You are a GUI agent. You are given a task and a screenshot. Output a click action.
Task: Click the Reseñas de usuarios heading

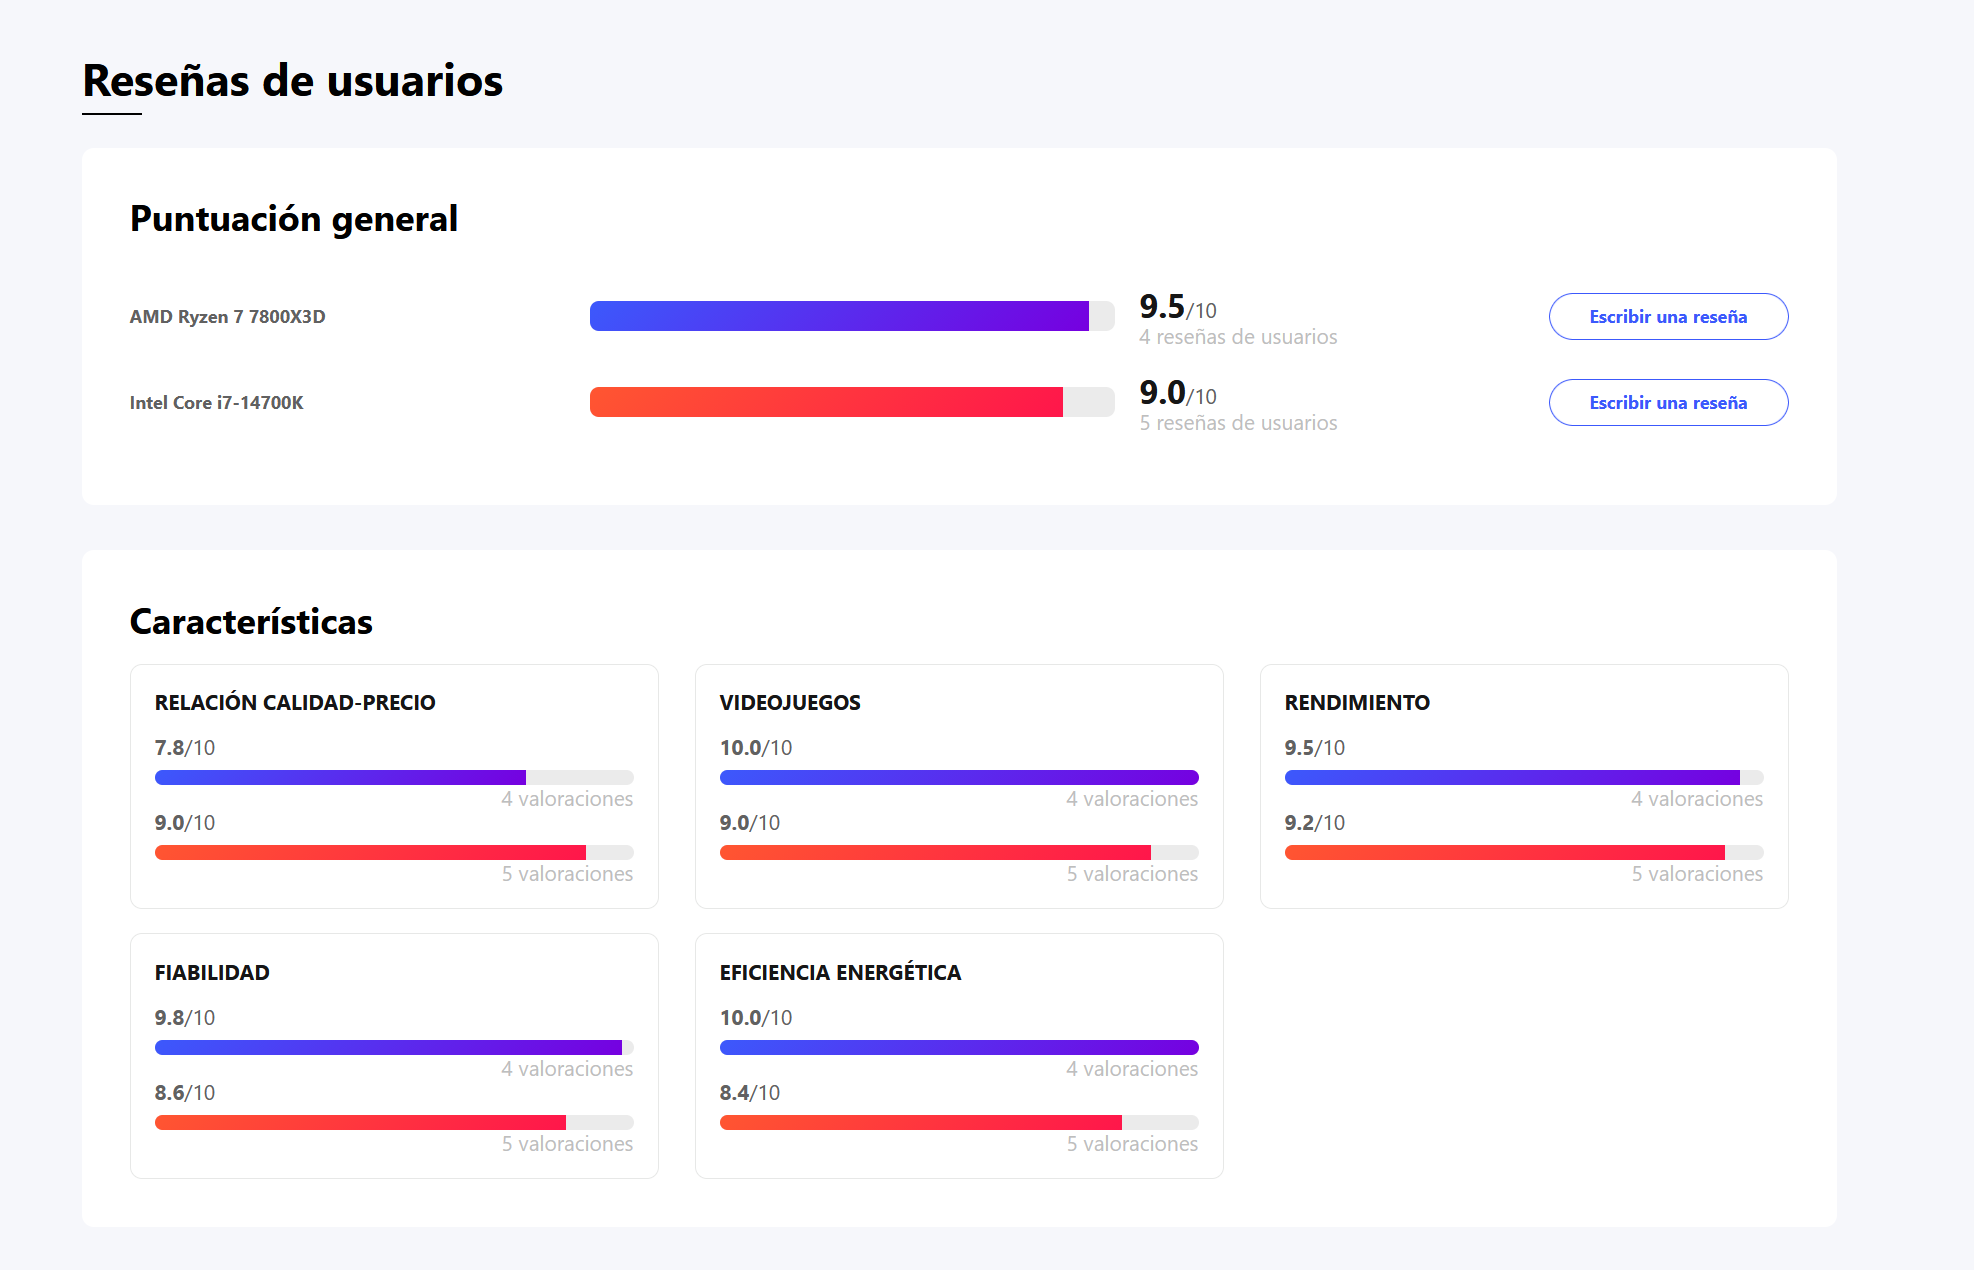(x=292, y=81)
